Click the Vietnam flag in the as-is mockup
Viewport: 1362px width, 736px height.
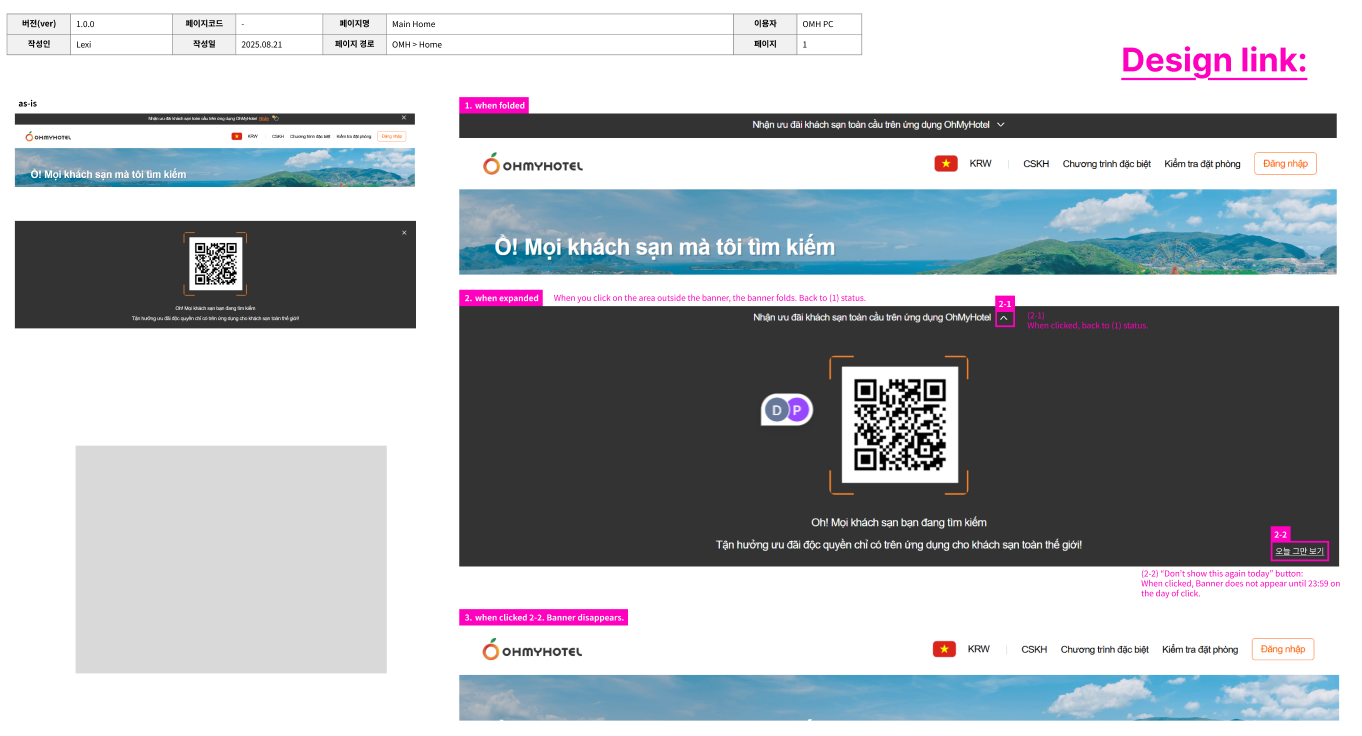237,136
